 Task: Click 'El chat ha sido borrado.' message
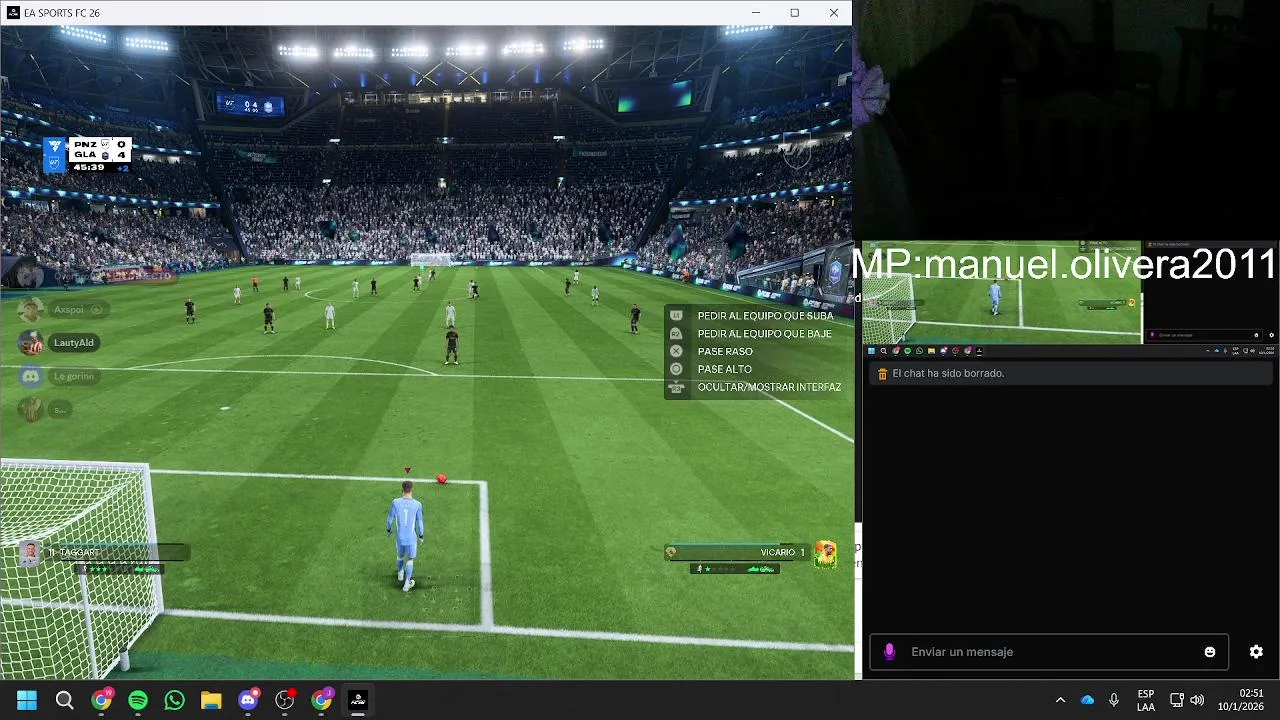coord(948,373)
